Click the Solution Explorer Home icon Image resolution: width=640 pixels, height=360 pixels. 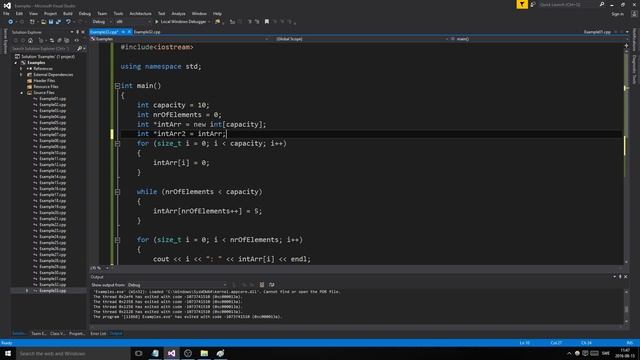point(30,40)
